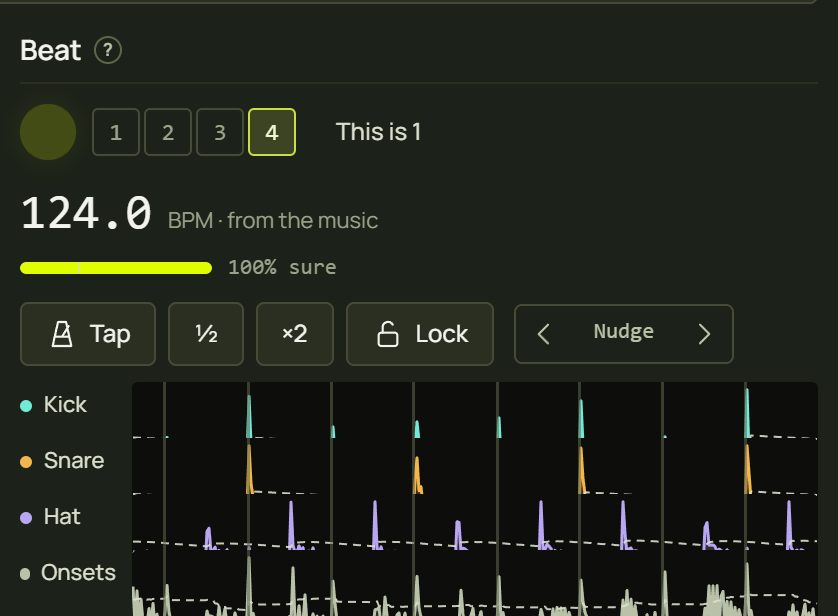Click the metronome icon in Tap button
Viewport: 838px width, 616px height.
pos(62,334)
